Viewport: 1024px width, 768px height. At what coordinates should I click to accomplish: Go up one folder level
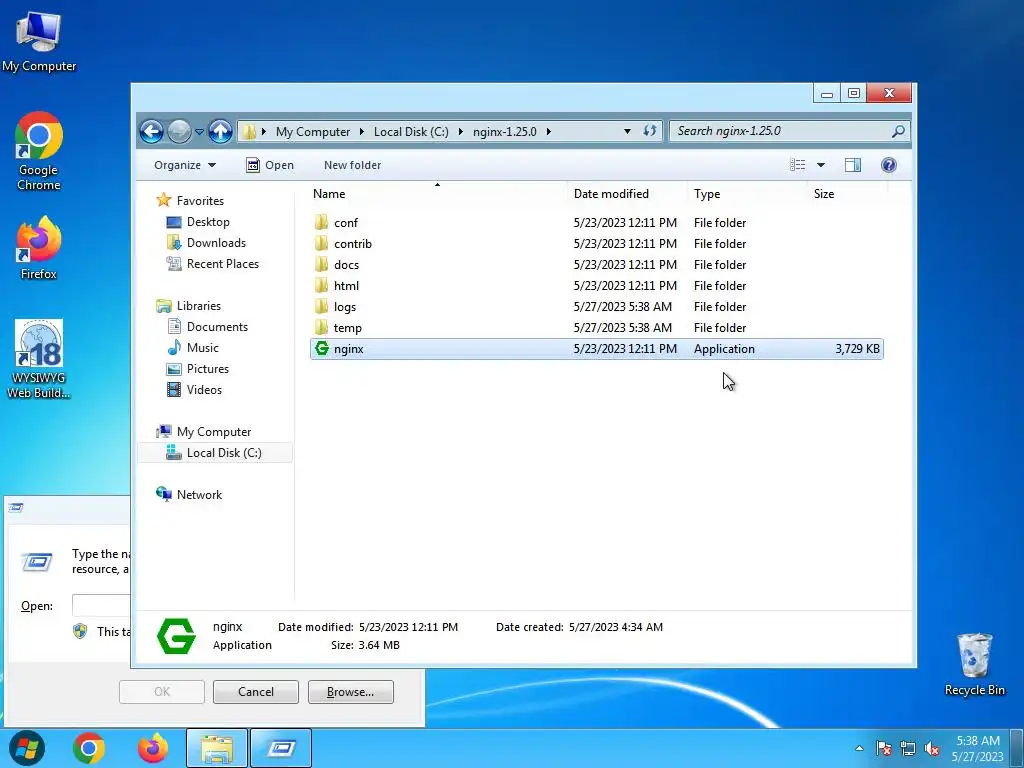pos(221,131)
